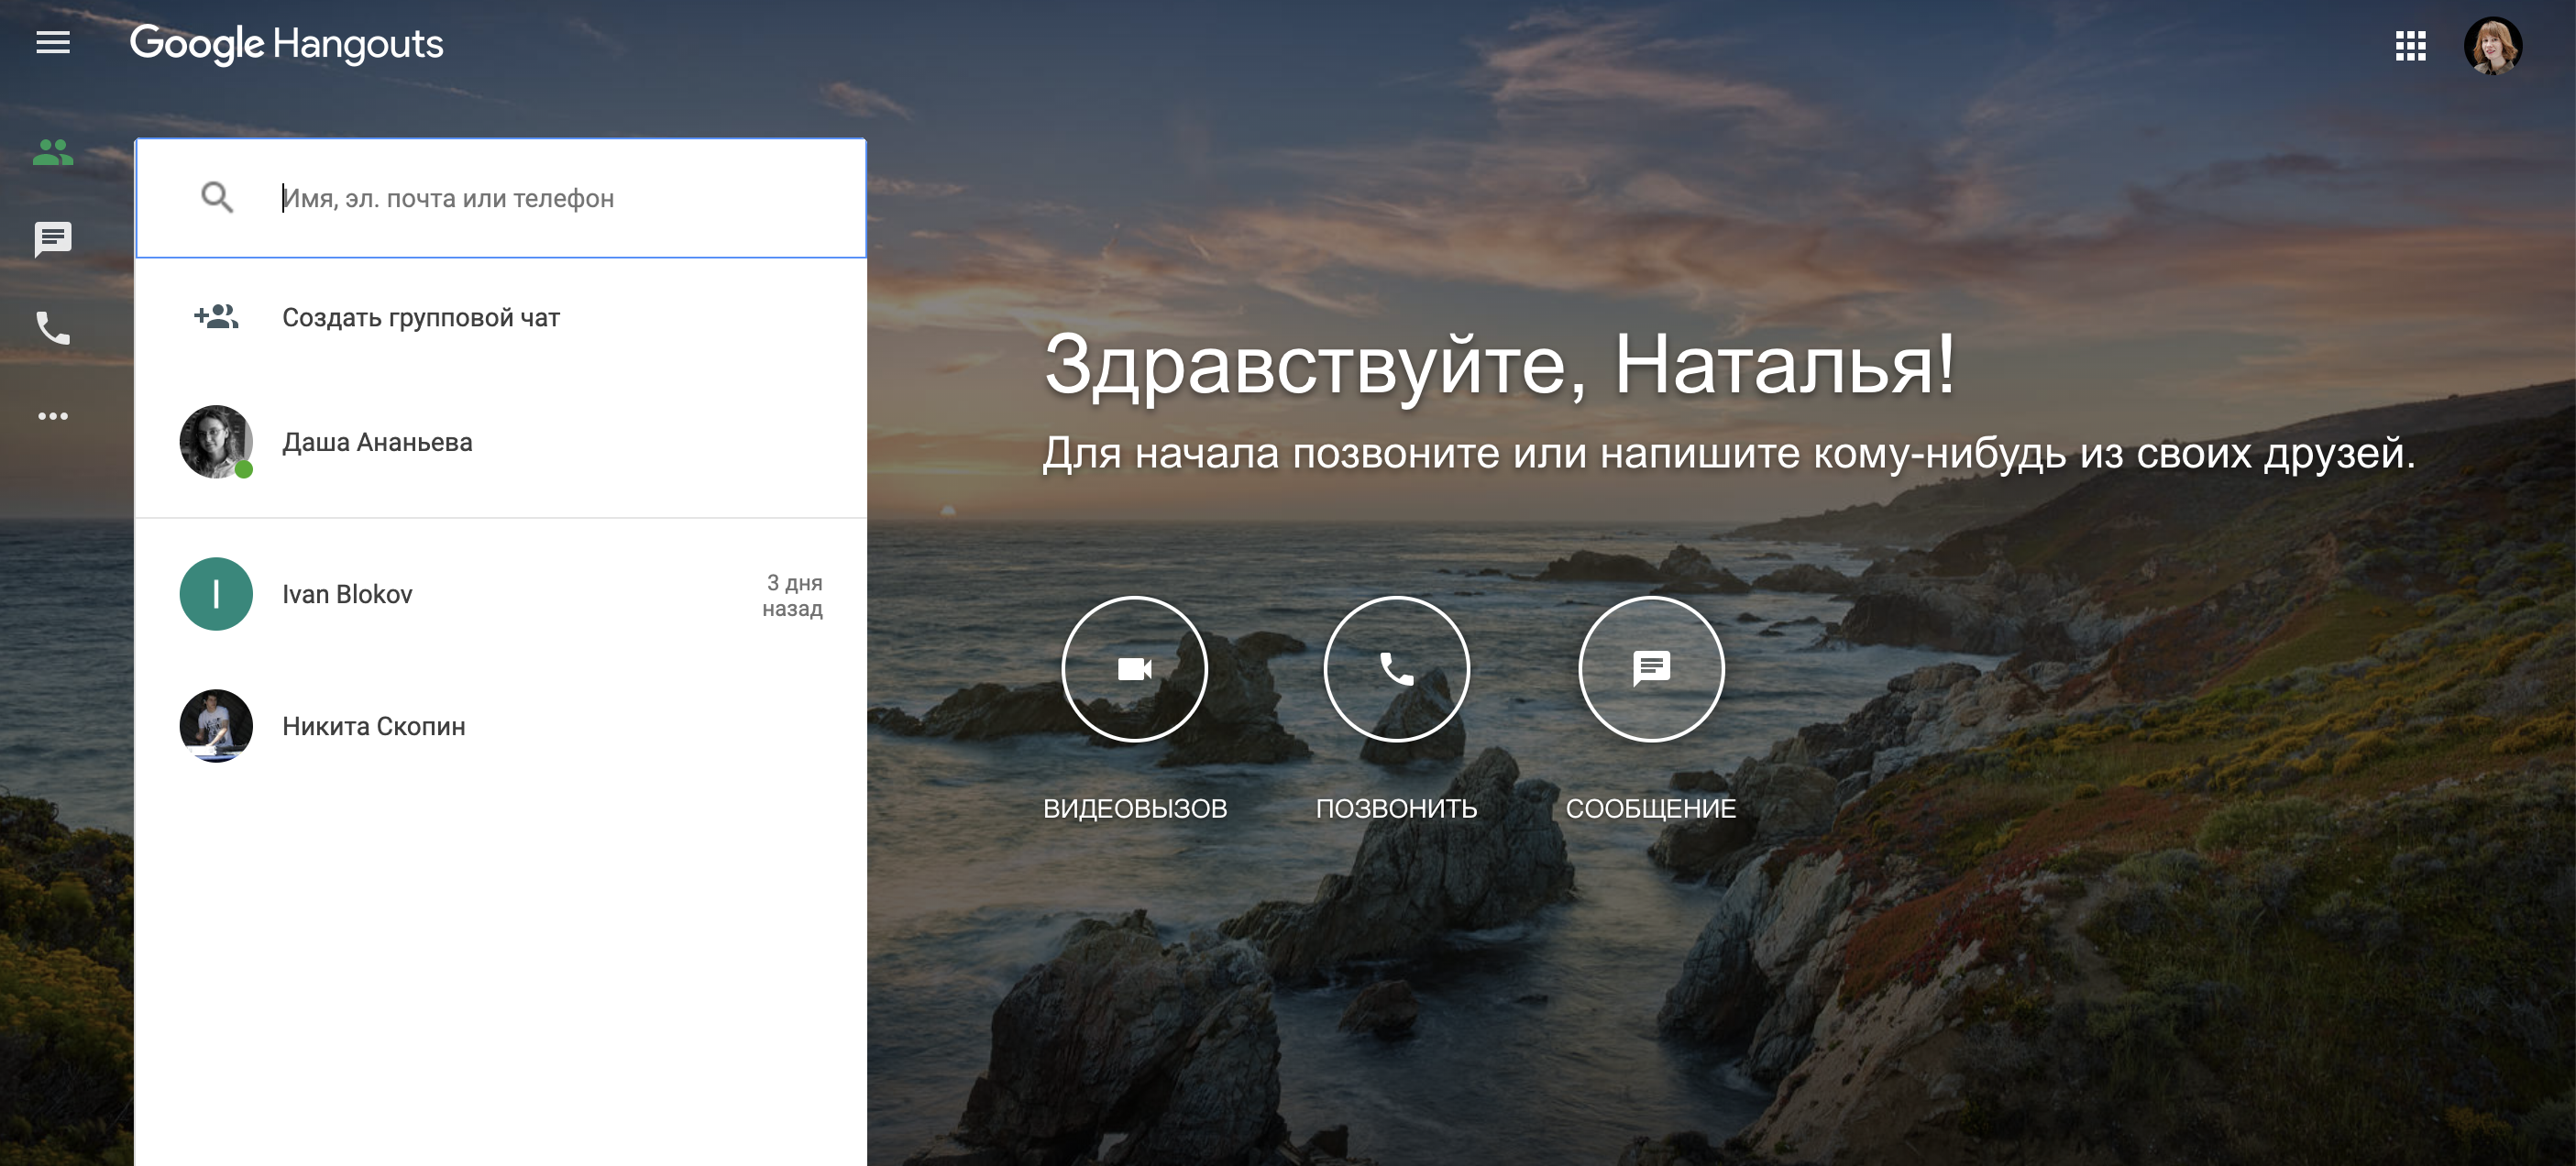Open contact Даша Ананьева
The image size is (2576, 1166).
[x=377, y=442]
